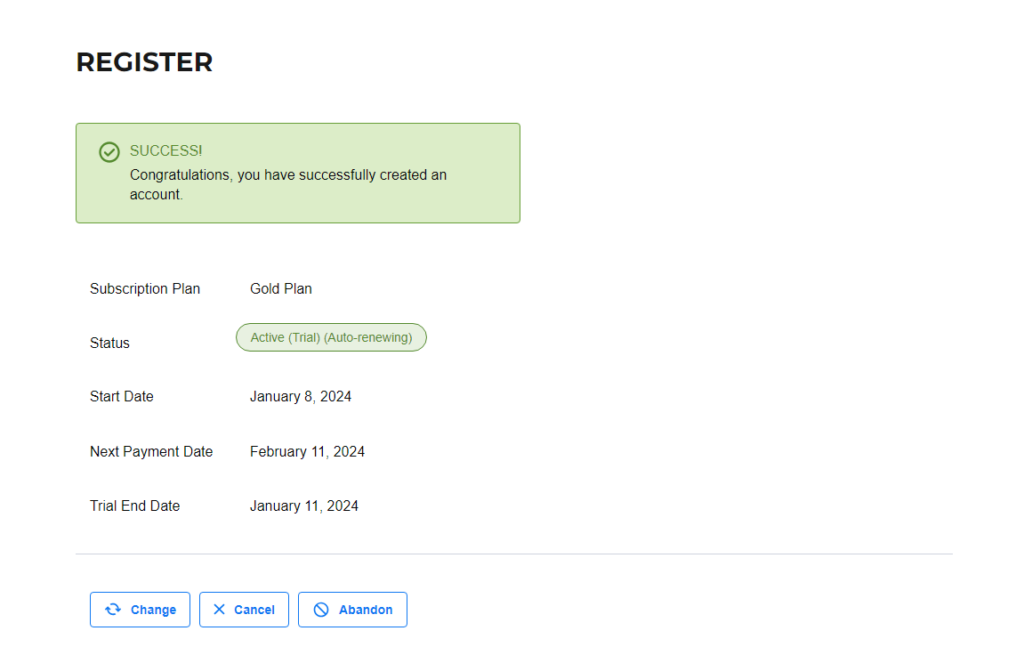
Task: Click the January 8, 2024 start date
Action: 300,396
